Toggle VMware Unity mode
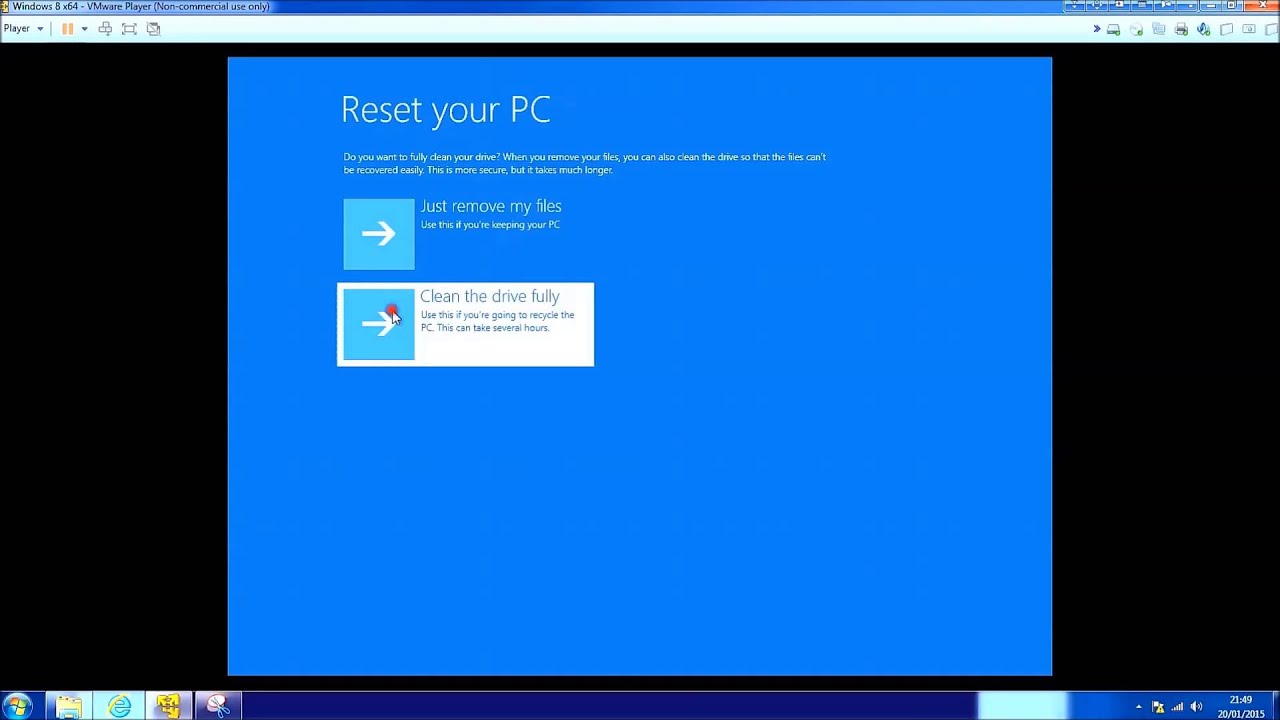This screenshot has height=720, width=1280. pos(153,29)
